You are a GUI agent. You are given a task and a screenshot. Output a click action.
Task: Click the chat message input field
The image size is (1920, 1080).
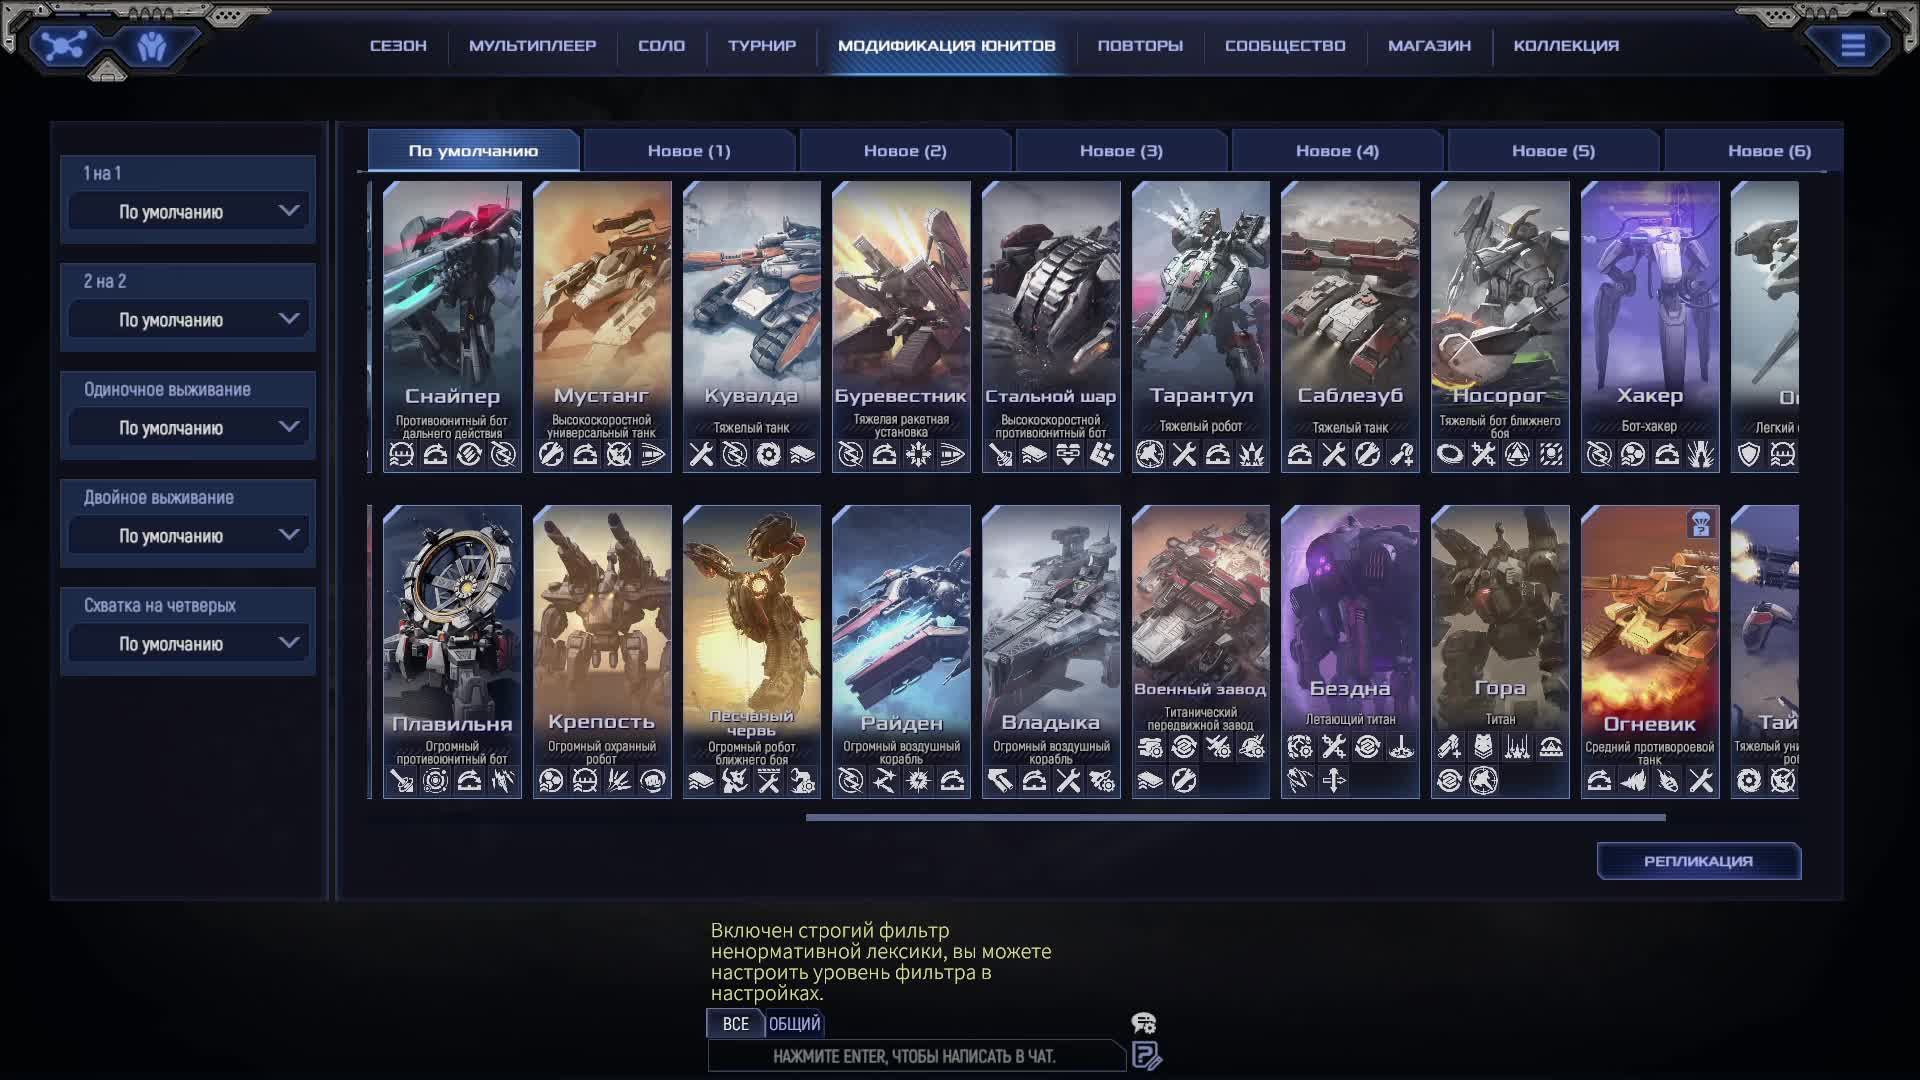pyautogui.click(x=915, y=1056)
